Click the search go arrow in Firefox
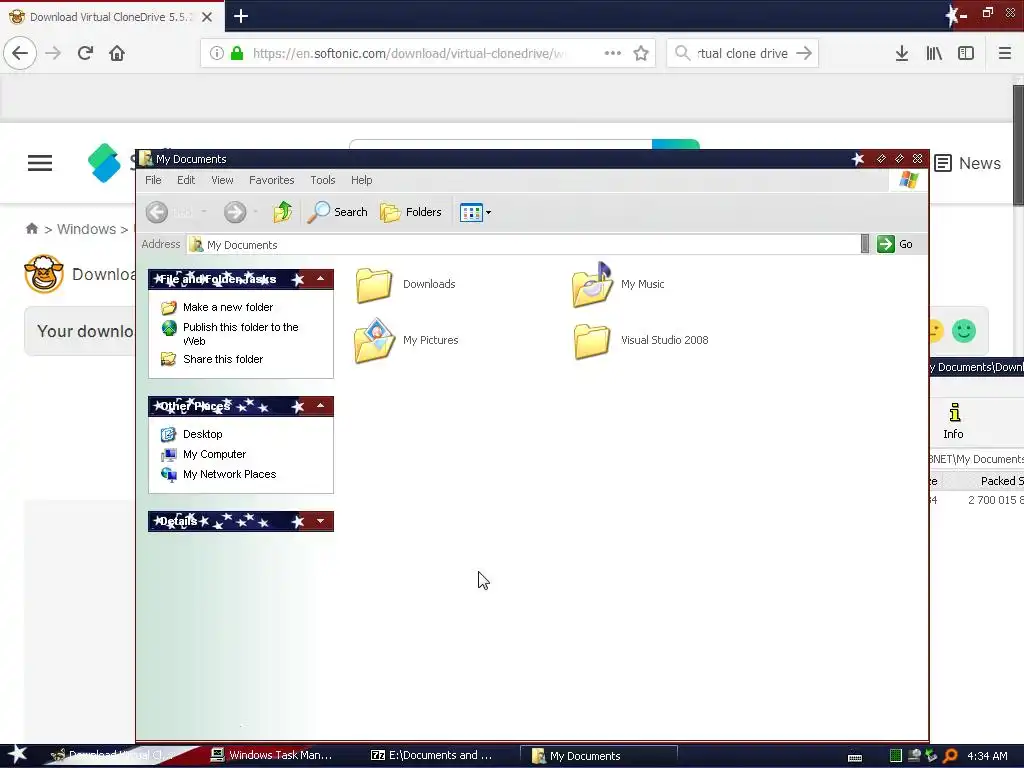Screen dimensions: 1024x768 [804, 54]
